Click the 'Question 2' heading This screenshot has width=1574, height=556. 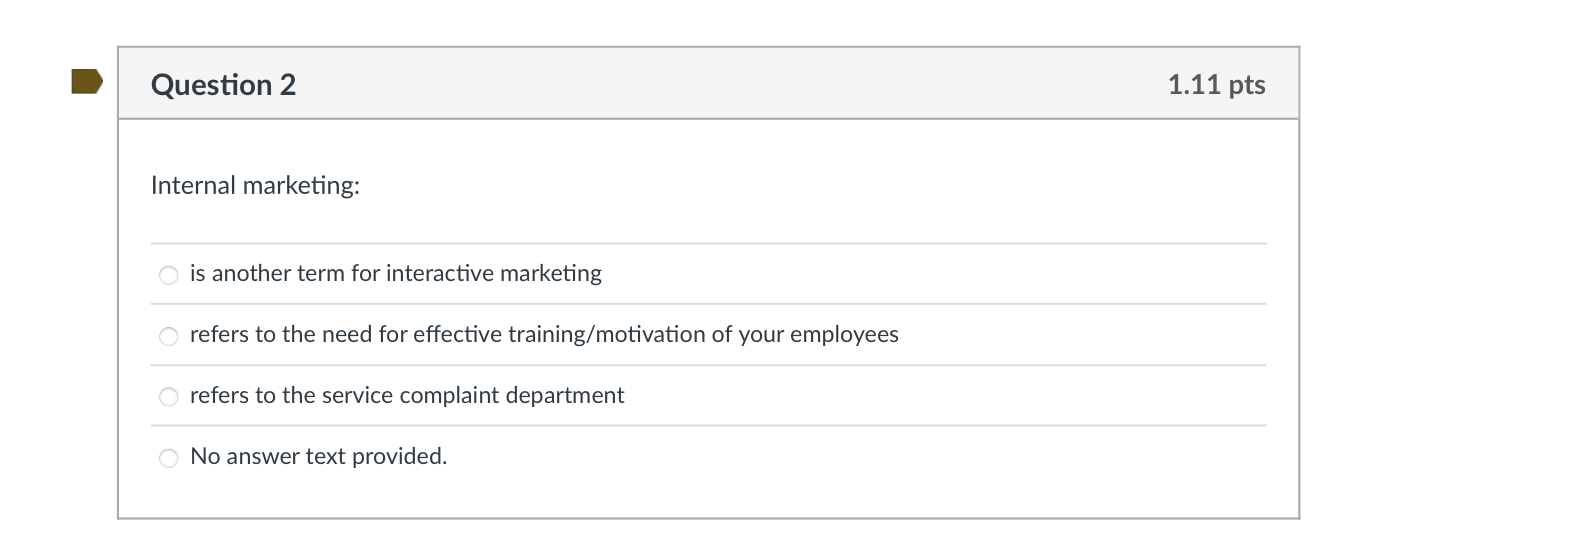point(223,85)
